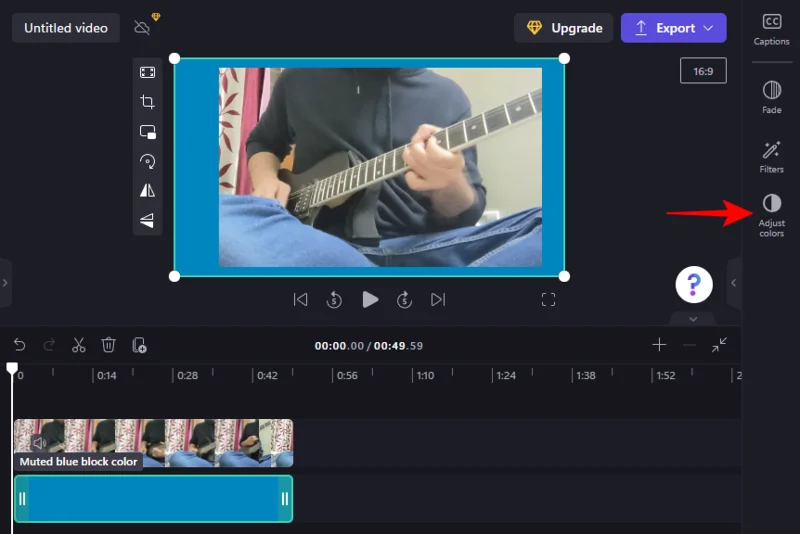Expand the left sidebar panel
Image resolution: width=800 pixels, height=534 pixels.
pyautogui.click(x=5, y=283)
